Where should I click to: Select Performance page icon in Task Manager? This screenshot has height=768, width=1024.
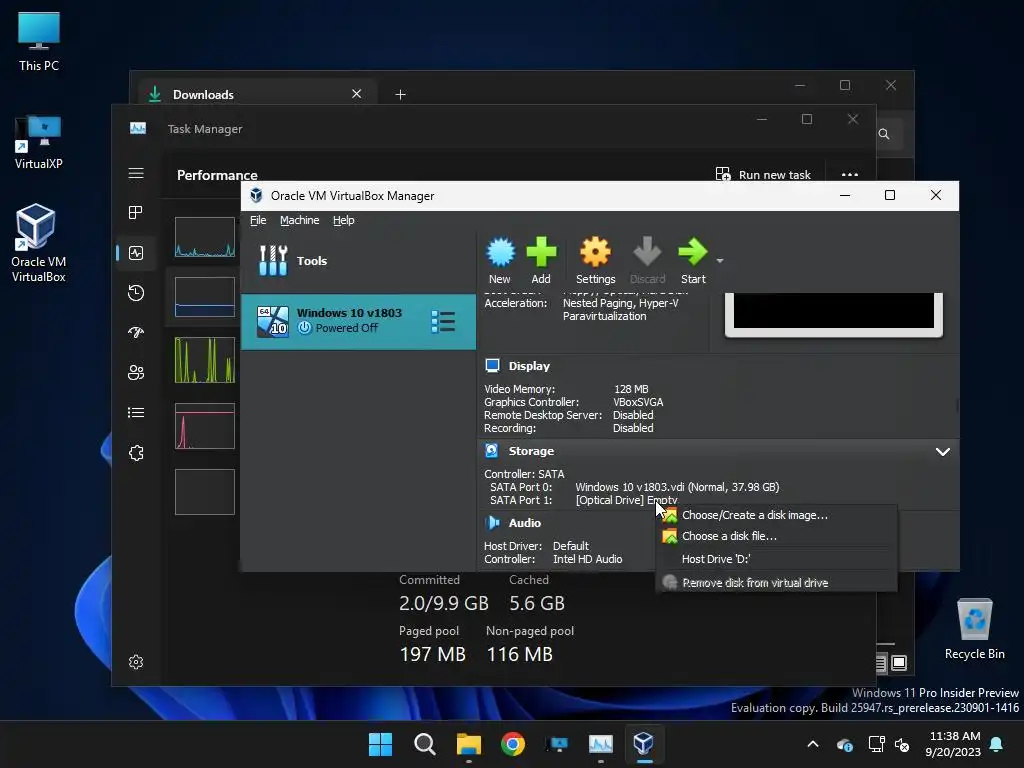click(x=136, y=253)
